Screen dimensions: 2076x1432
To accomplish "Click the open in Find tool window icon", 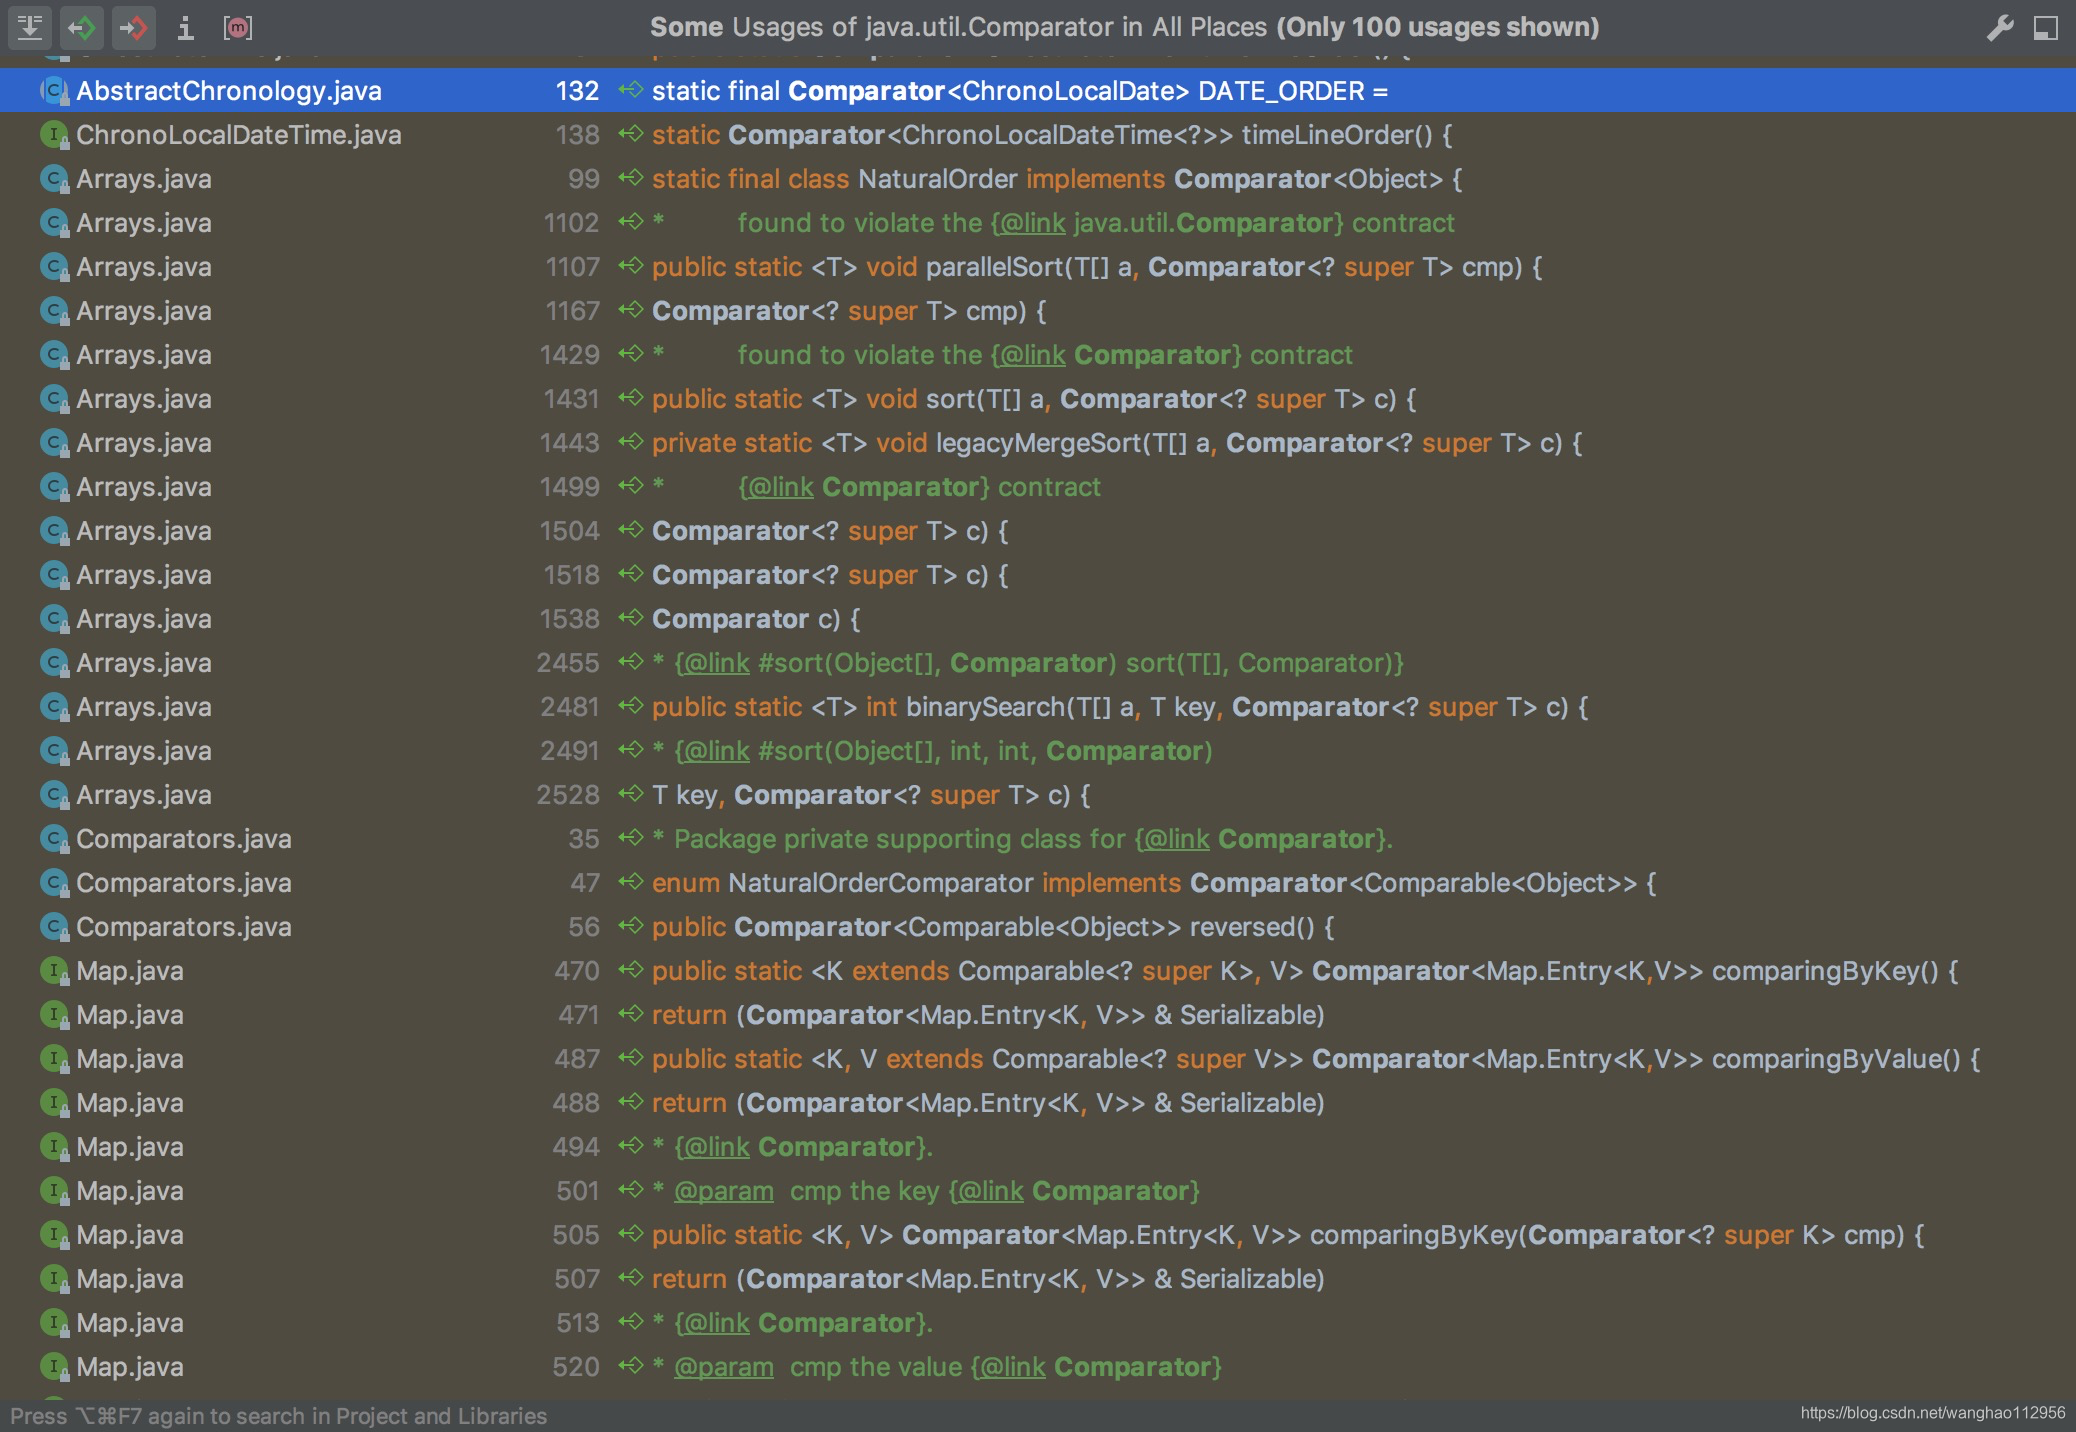I will [2046, 27].
